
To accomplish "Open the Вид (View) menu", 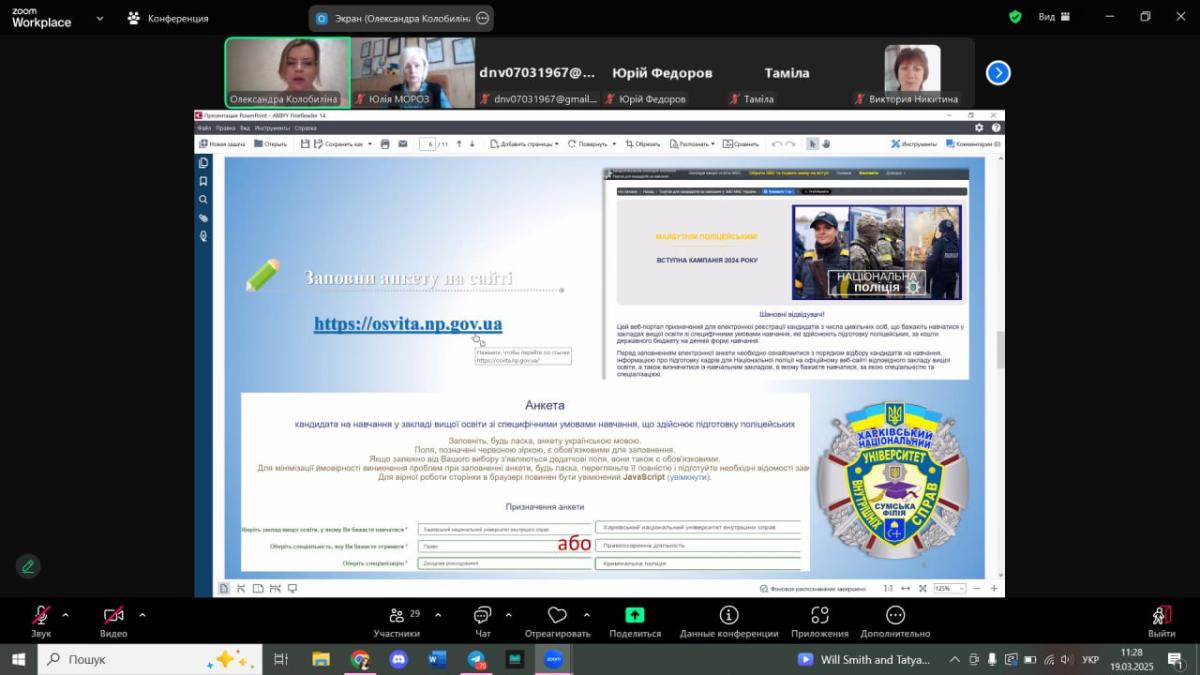I will click(x=1053, y=17).
